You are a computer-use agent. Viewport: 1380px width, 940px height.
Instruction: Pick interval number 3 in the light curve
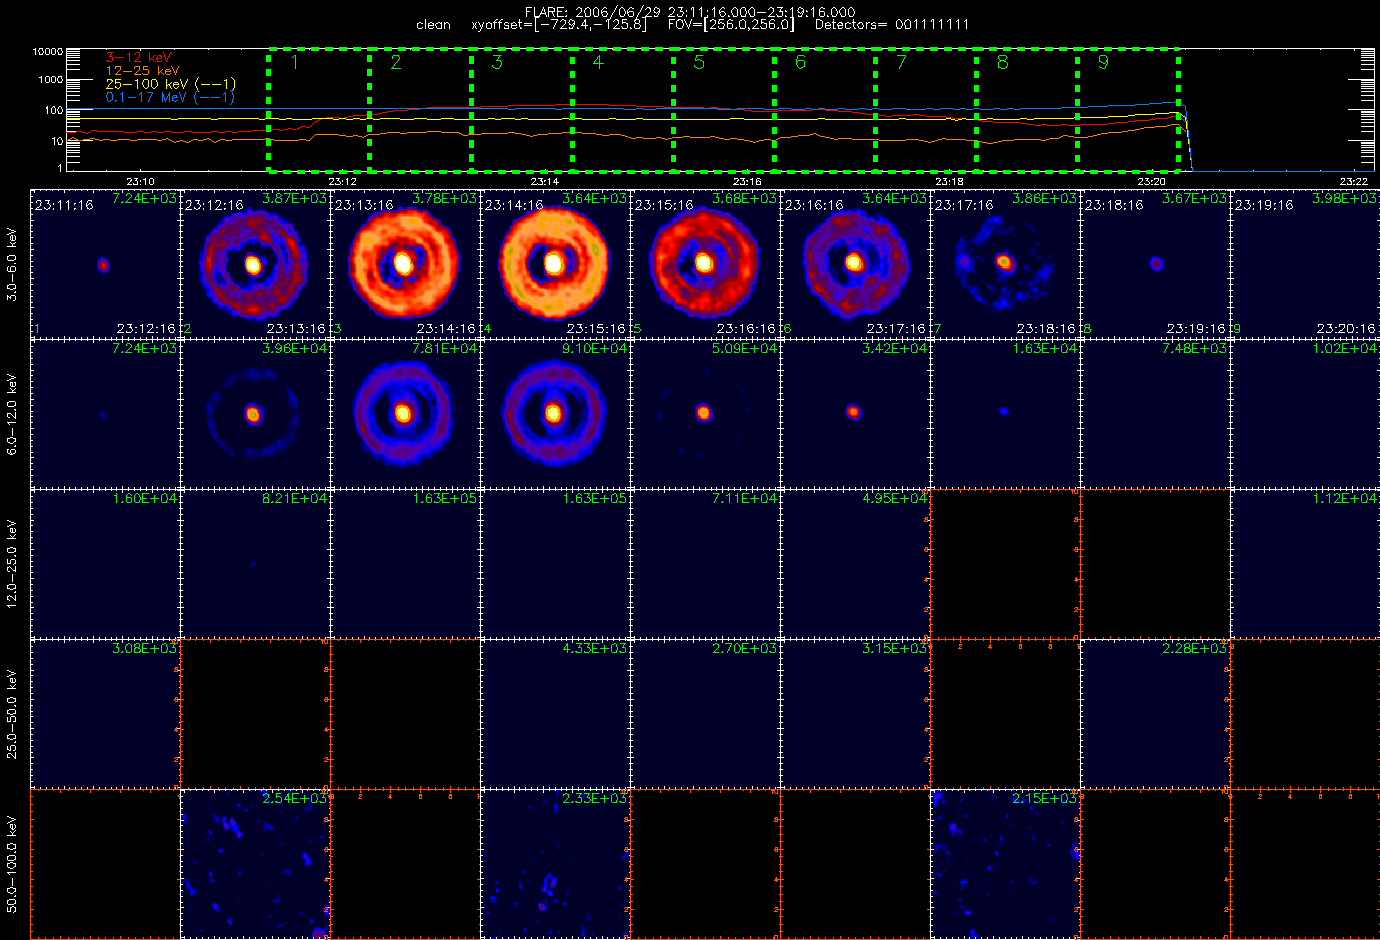pyautogui.click(x=497, y=62)
